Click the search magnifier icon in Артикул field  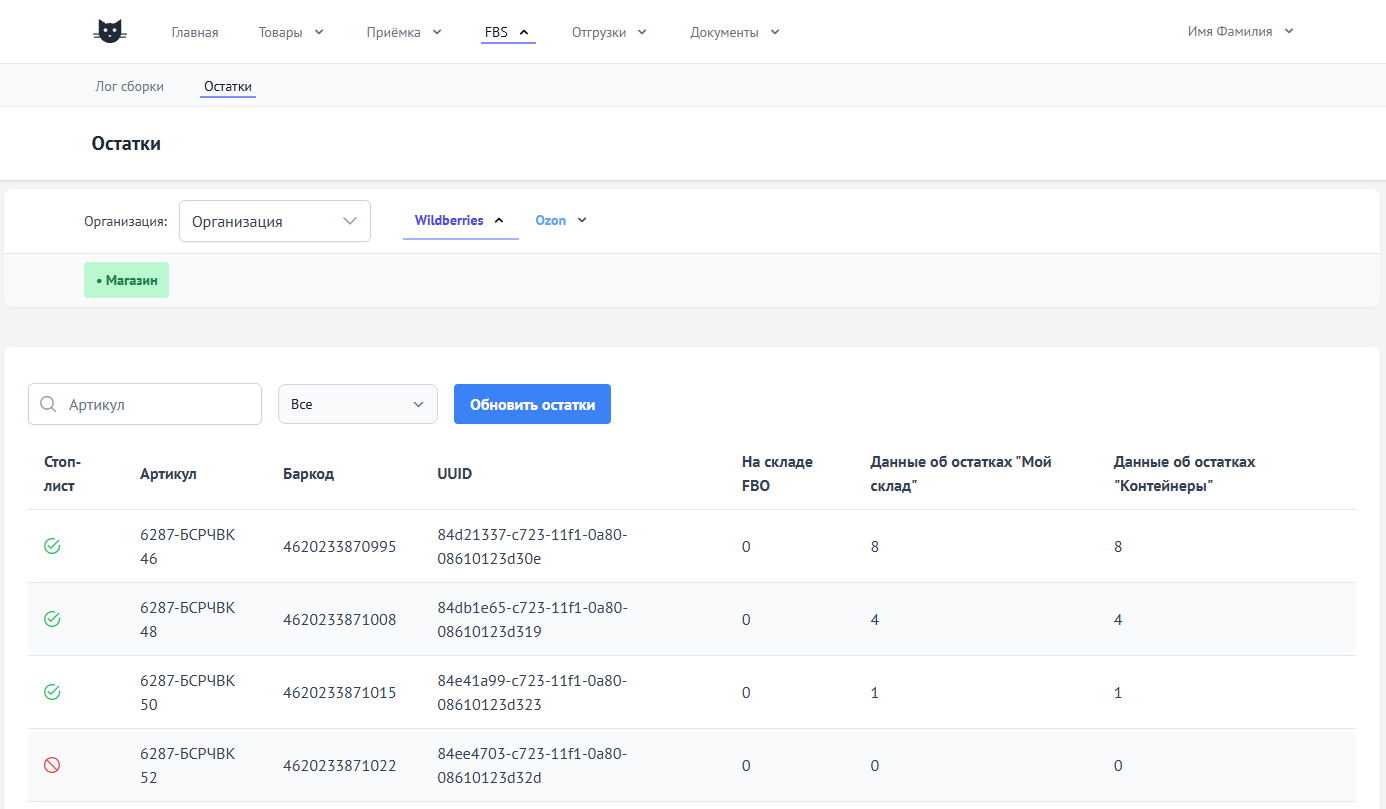pos(48,405)
